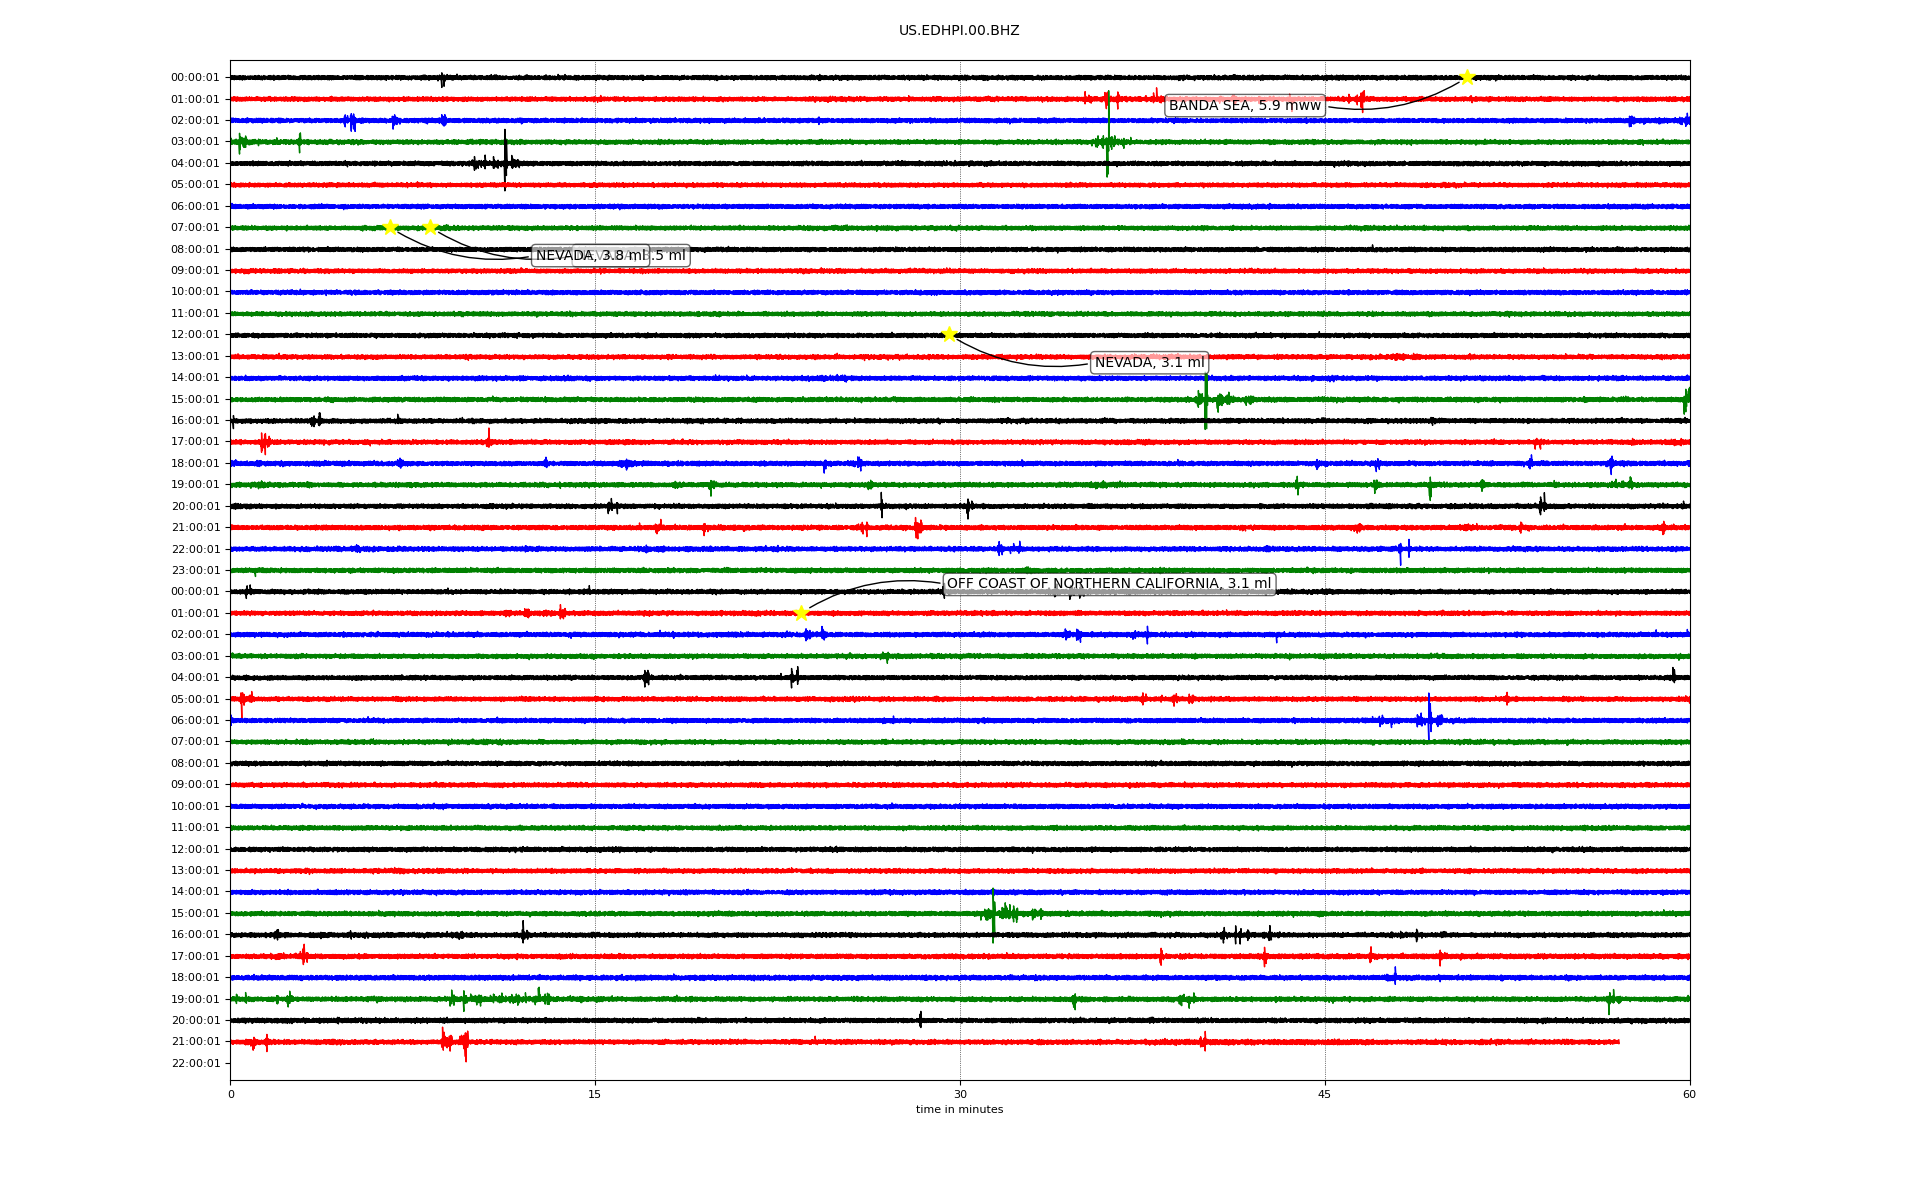This screenshot has width=1920, height=1200.
Task: Select the BANDA SEA, 5.9 mww label
Action: click(x=1245, y=106)
